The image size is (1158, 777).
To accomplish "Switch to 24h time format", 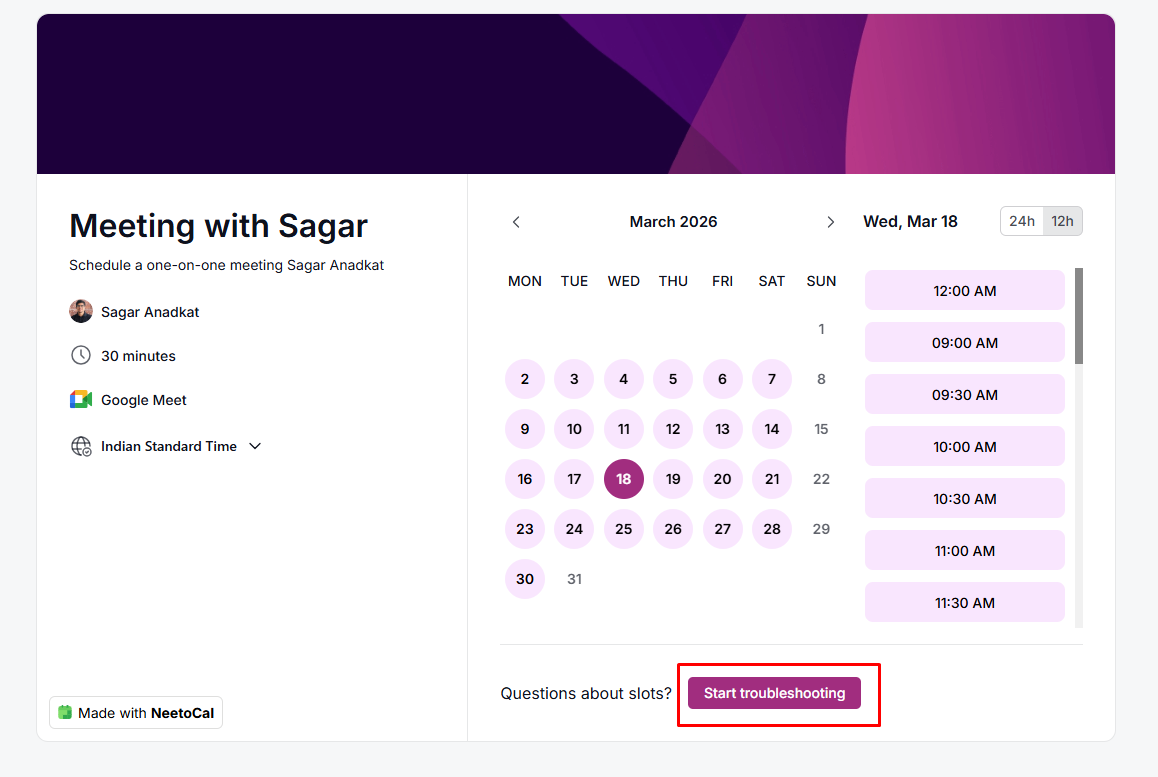I will 1022,221.
